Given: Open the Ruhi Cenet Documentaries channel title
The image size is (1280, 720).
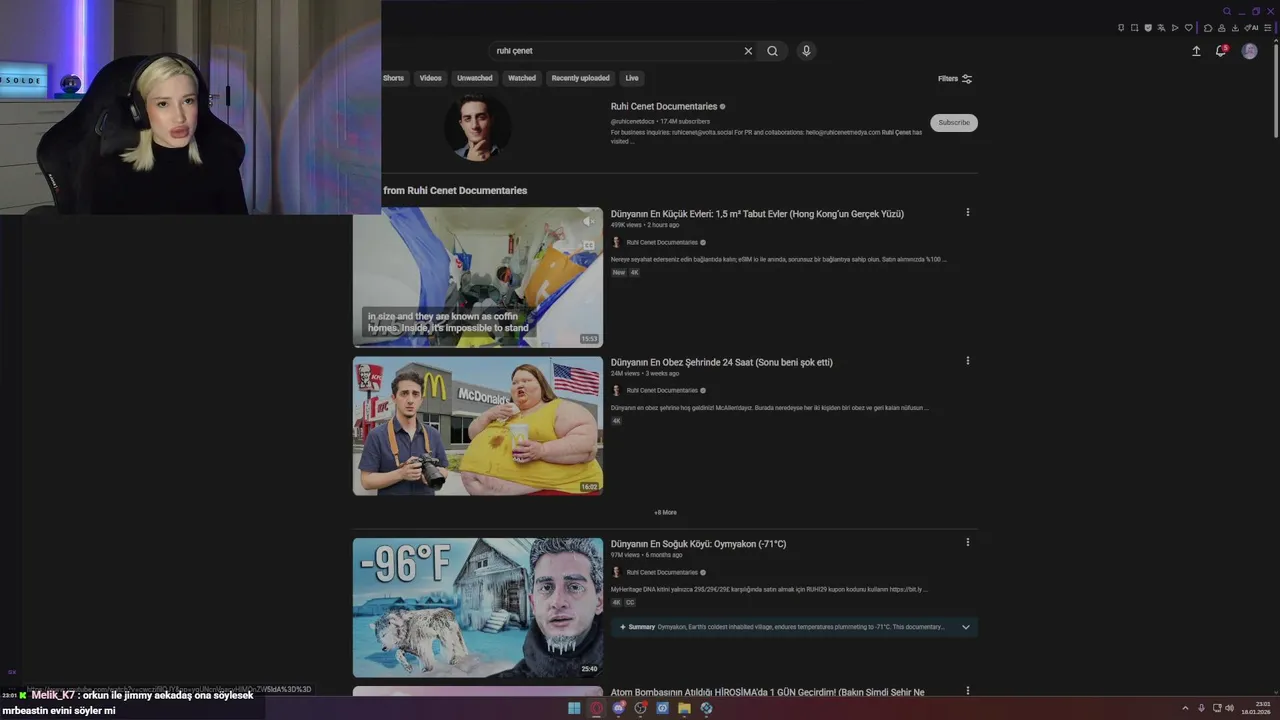Looking at the screenshot, I should coord(664,106).
